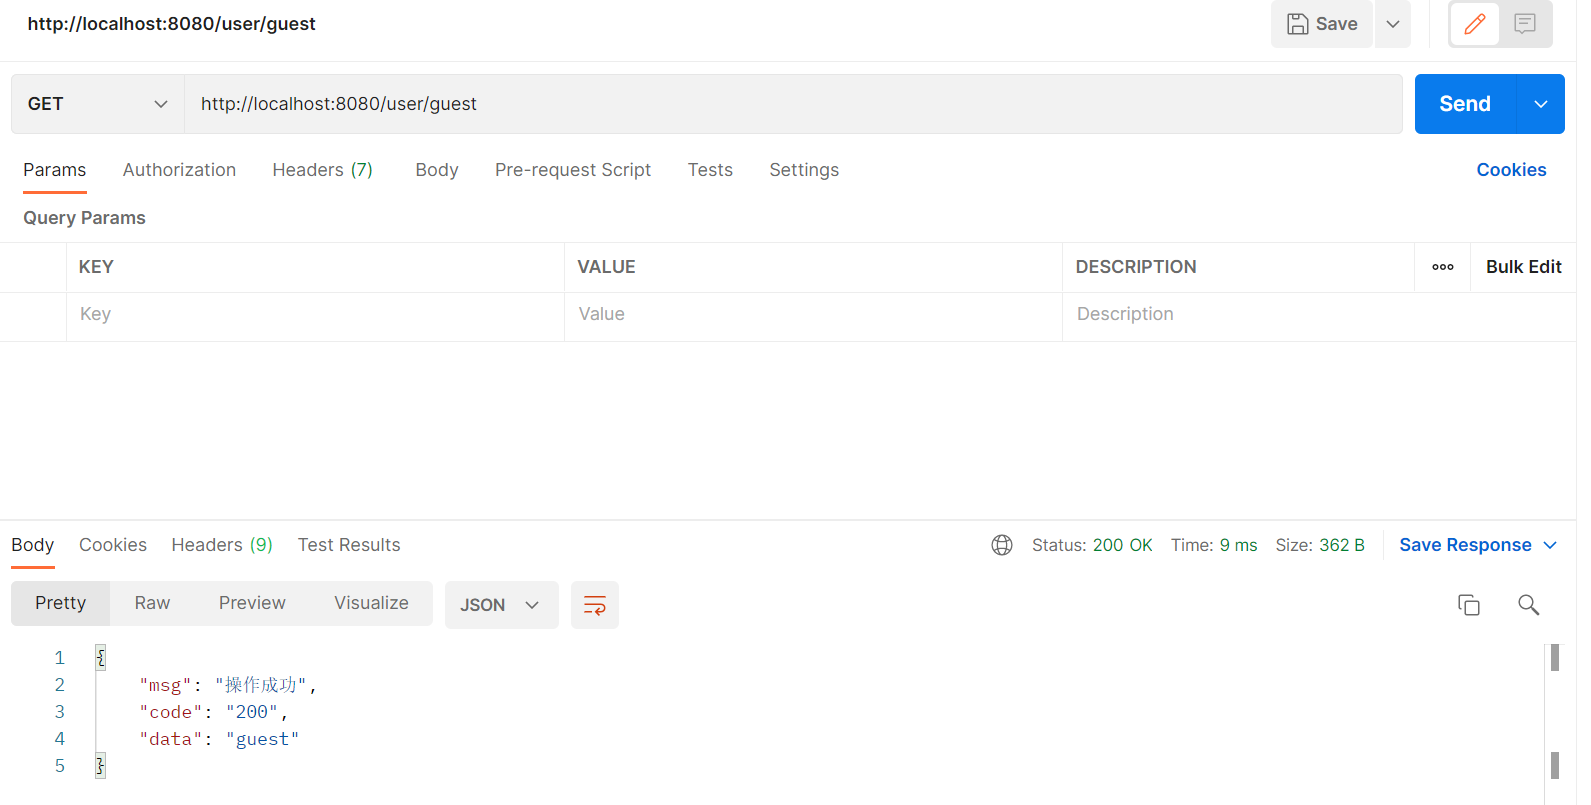
Task: Open the Headers (7) request tab
Action: coord(323,170)
